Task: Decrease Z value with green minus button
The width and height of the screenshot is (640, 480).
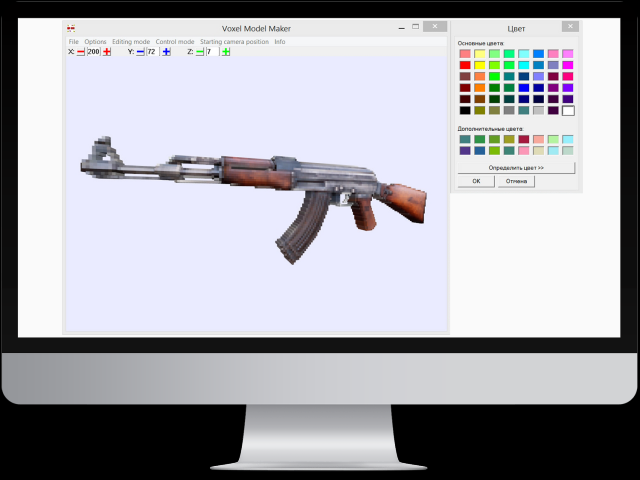Action: point(200,52)
